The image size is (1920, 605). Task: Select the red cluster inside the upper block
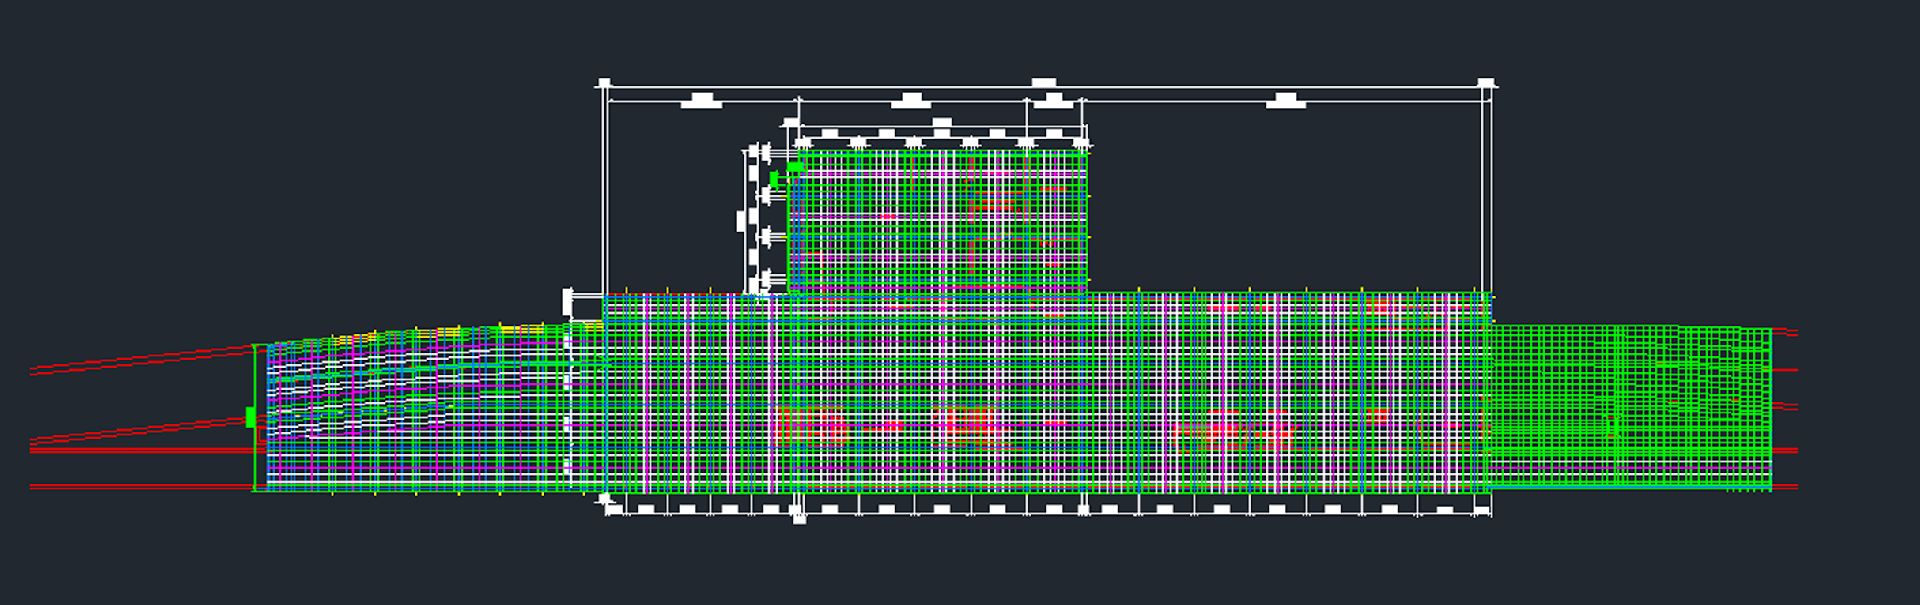click(x=995, y=203)
